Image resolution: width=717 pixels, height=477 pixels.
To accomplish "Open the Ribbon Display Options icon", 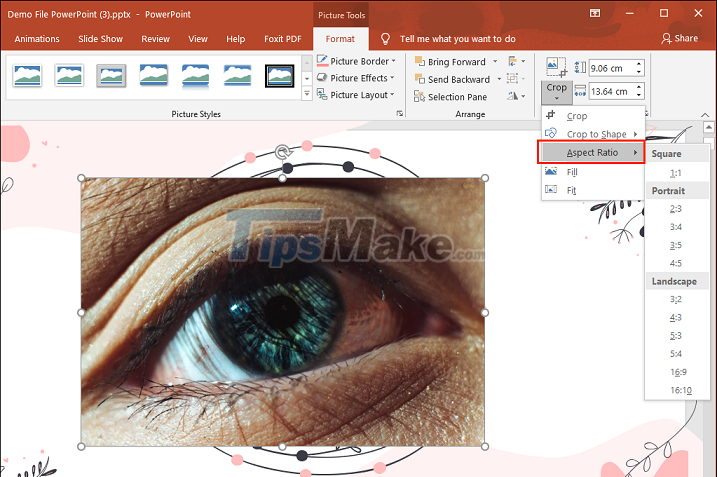I will click(x=595, y=13).
